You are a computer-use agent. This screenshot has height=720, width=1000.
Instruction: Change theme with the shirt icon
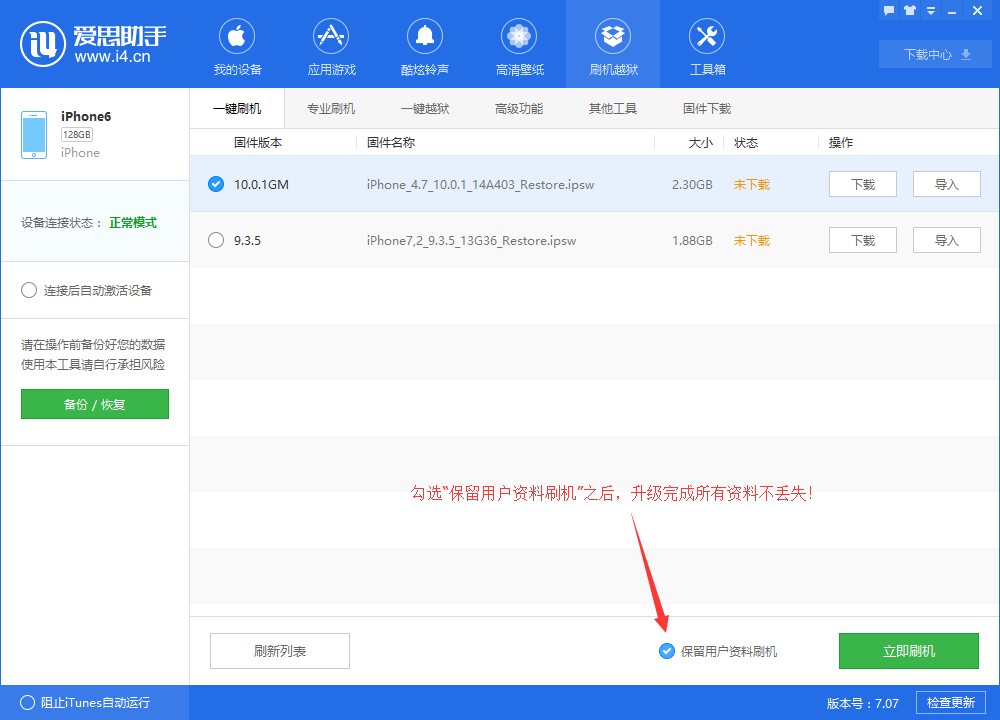(x=910, y=10)
